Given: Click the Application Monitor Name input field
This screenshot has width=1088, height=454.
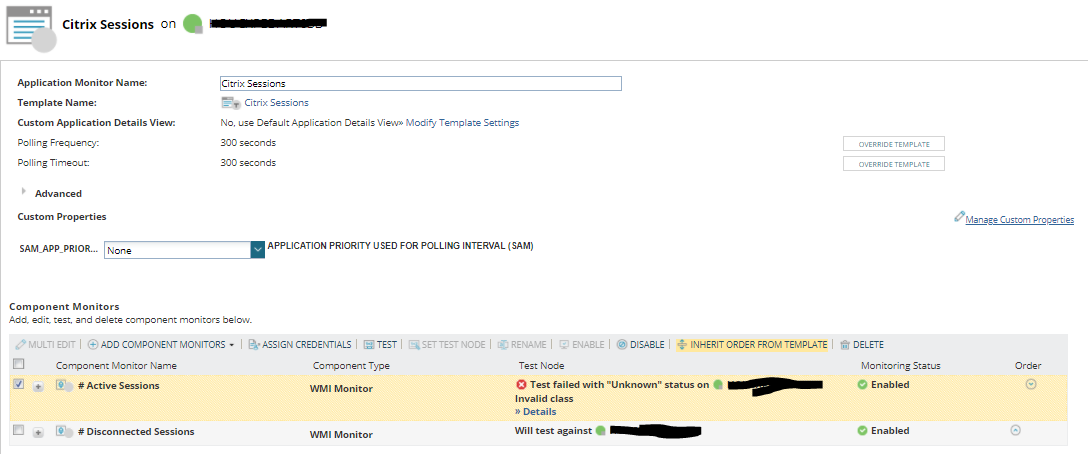Looking at the screenshot, I should click(x=420, y=83).
